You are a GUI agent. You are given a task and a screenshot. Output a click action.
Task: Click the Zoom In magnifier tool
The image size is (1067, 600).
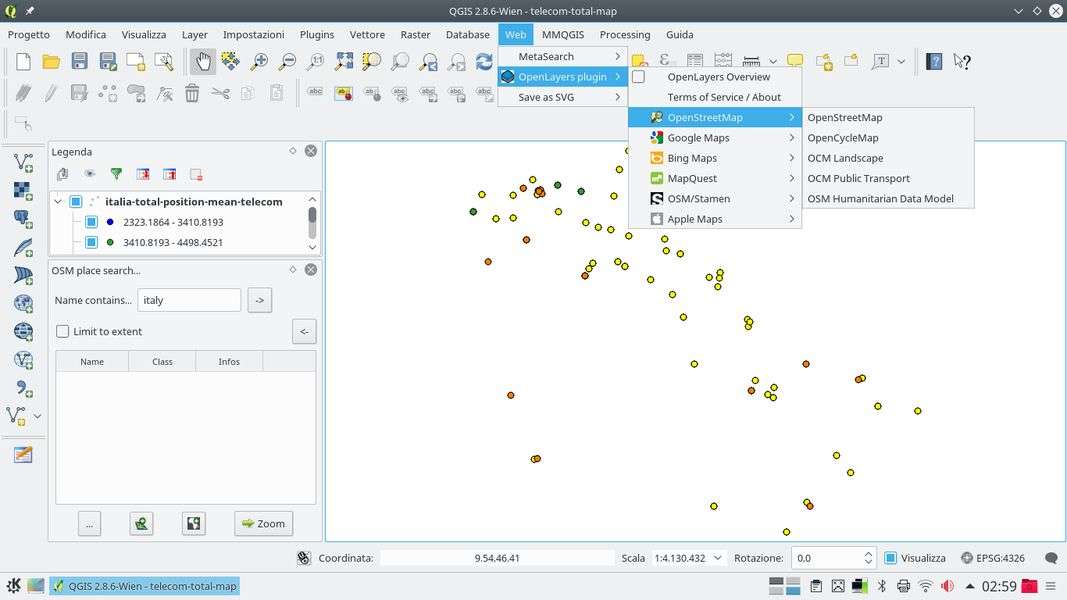259,62
